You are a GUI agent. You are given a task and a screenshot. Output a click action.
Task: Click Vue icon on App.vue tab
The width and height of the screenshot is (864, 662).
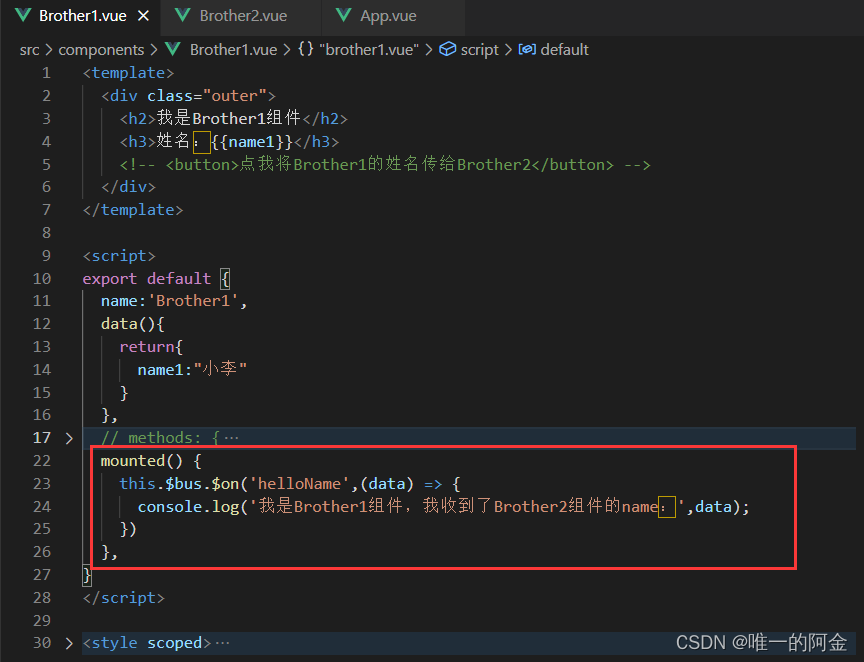point(343,15)
